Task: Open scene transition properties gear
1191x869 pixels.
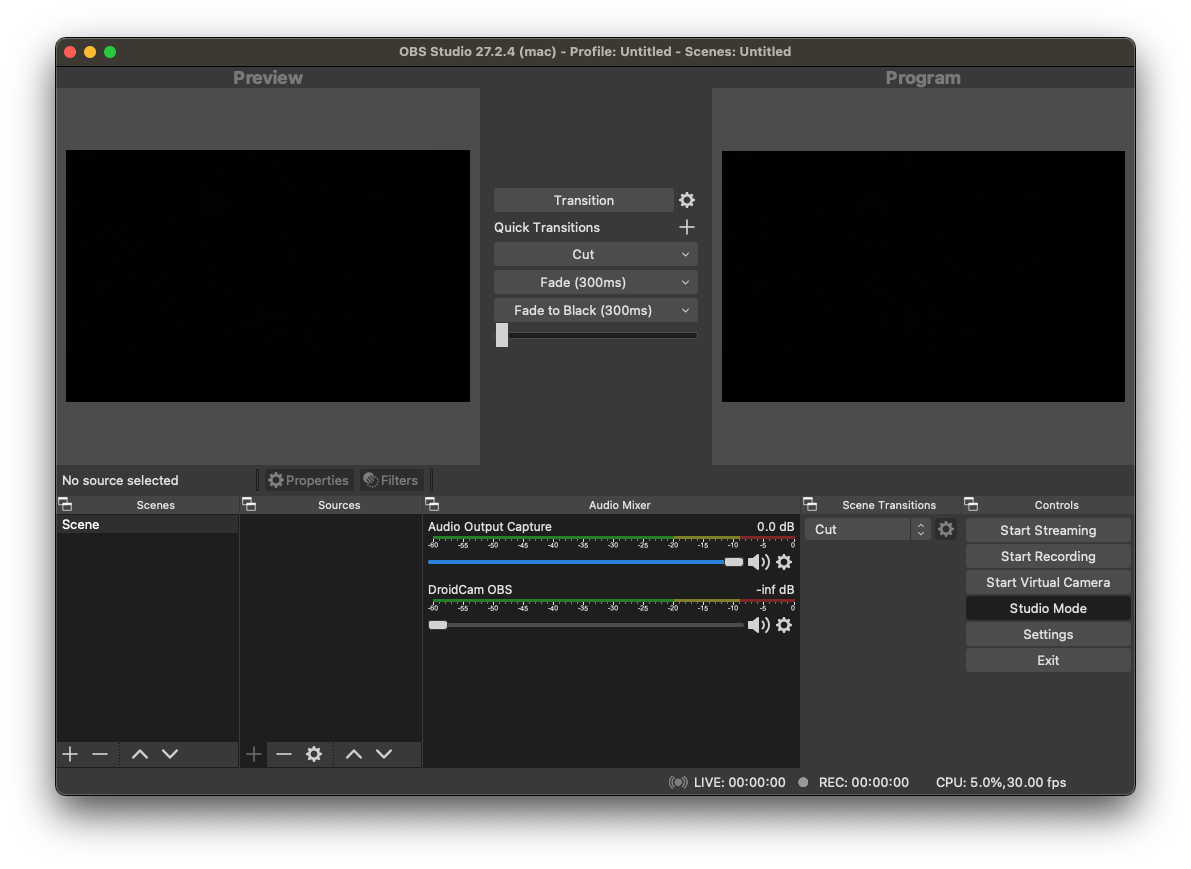Action: (946, 529)
